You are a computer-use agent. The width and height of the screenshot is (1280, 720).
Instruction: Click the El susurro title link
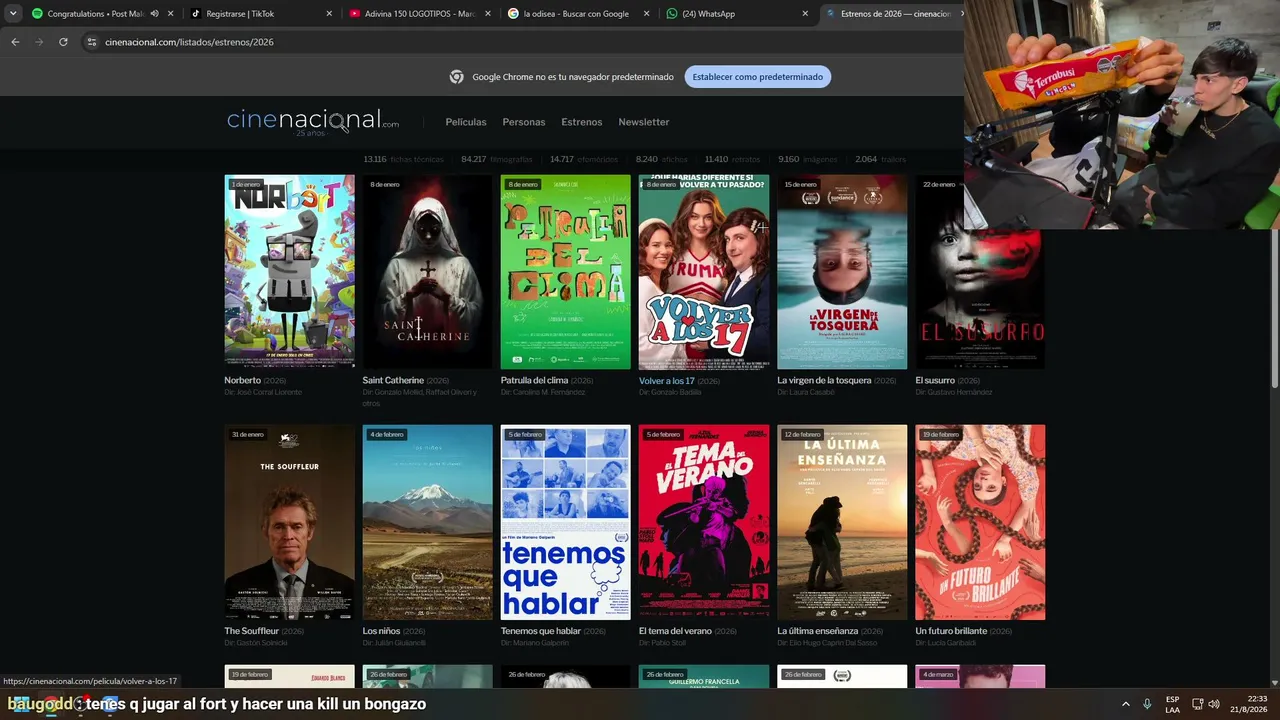click(935, 381)
